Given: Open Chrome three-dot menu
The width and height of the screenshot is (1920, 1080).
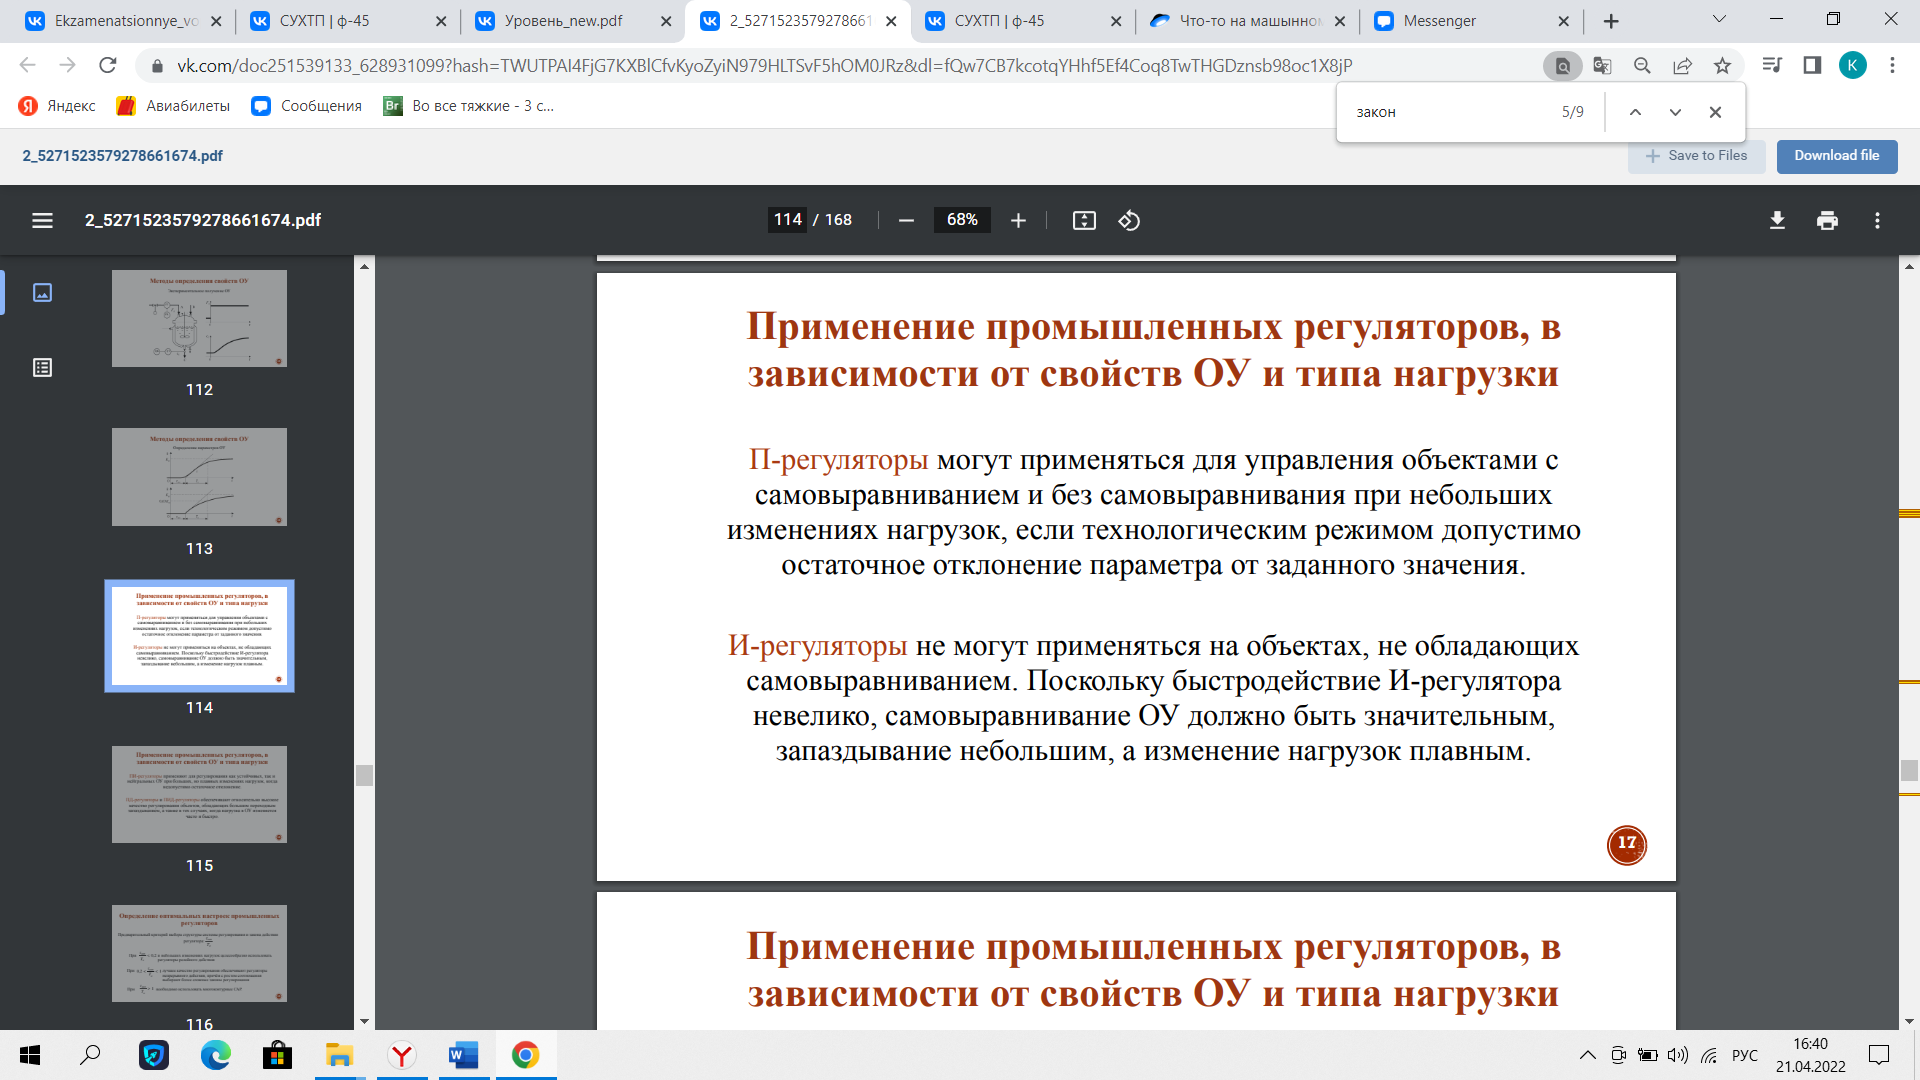Looking at the screenshot, I should click(x=1892, y=65).
